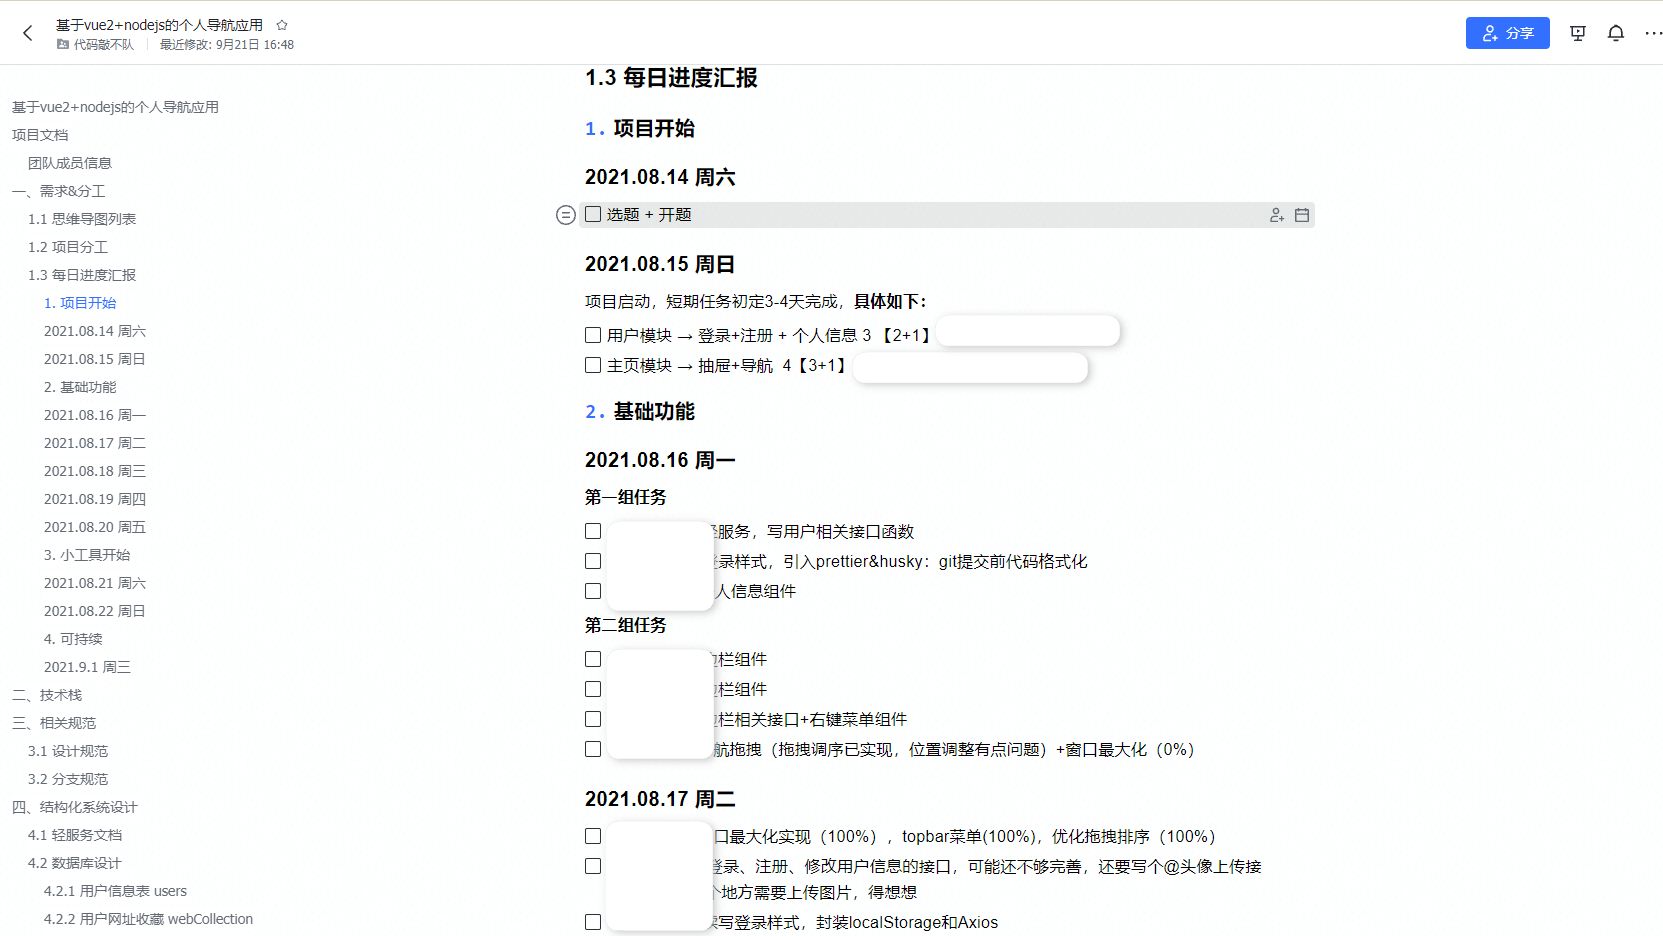Click the document title in header bar
The width and height of the screenshot is (1663, 936).
pos(160,25)
